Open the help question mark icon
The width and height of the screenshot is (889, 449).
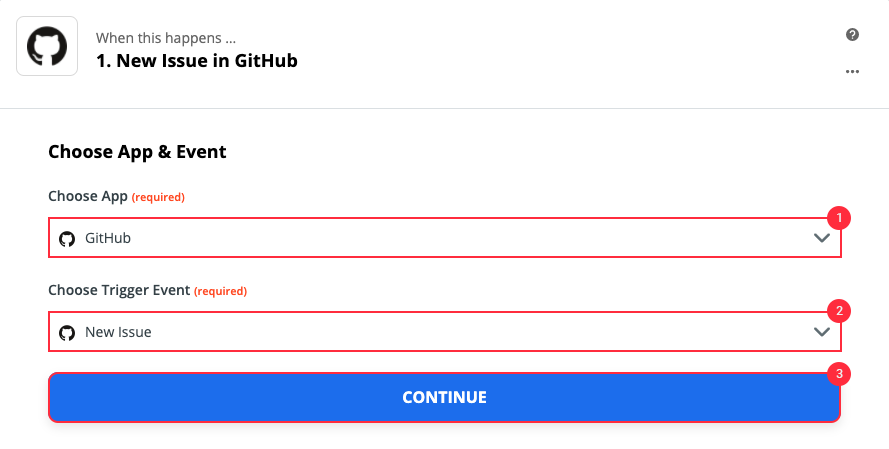[852, 35]
